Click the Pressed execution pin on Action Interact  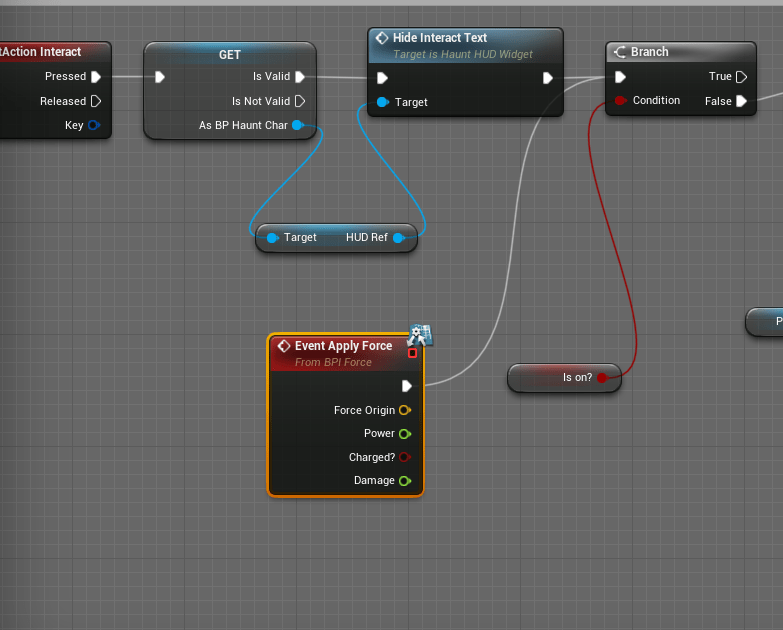tap(96, 76)
